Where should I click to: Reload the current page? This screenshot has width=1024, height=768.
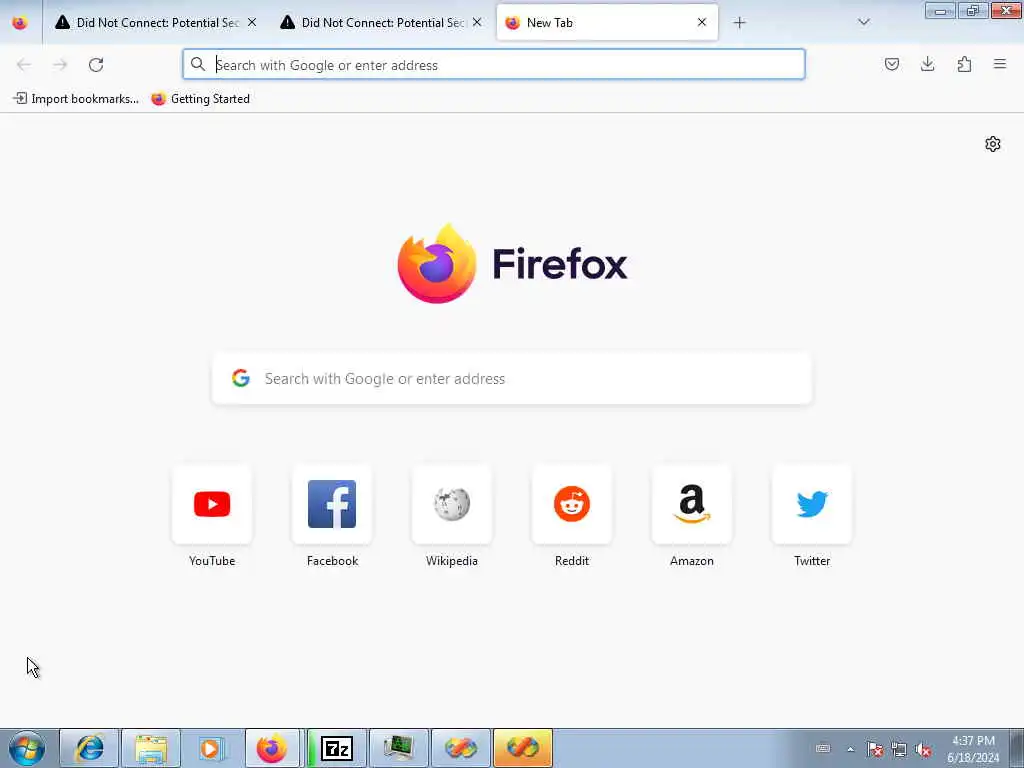click(x=96, y=65)
